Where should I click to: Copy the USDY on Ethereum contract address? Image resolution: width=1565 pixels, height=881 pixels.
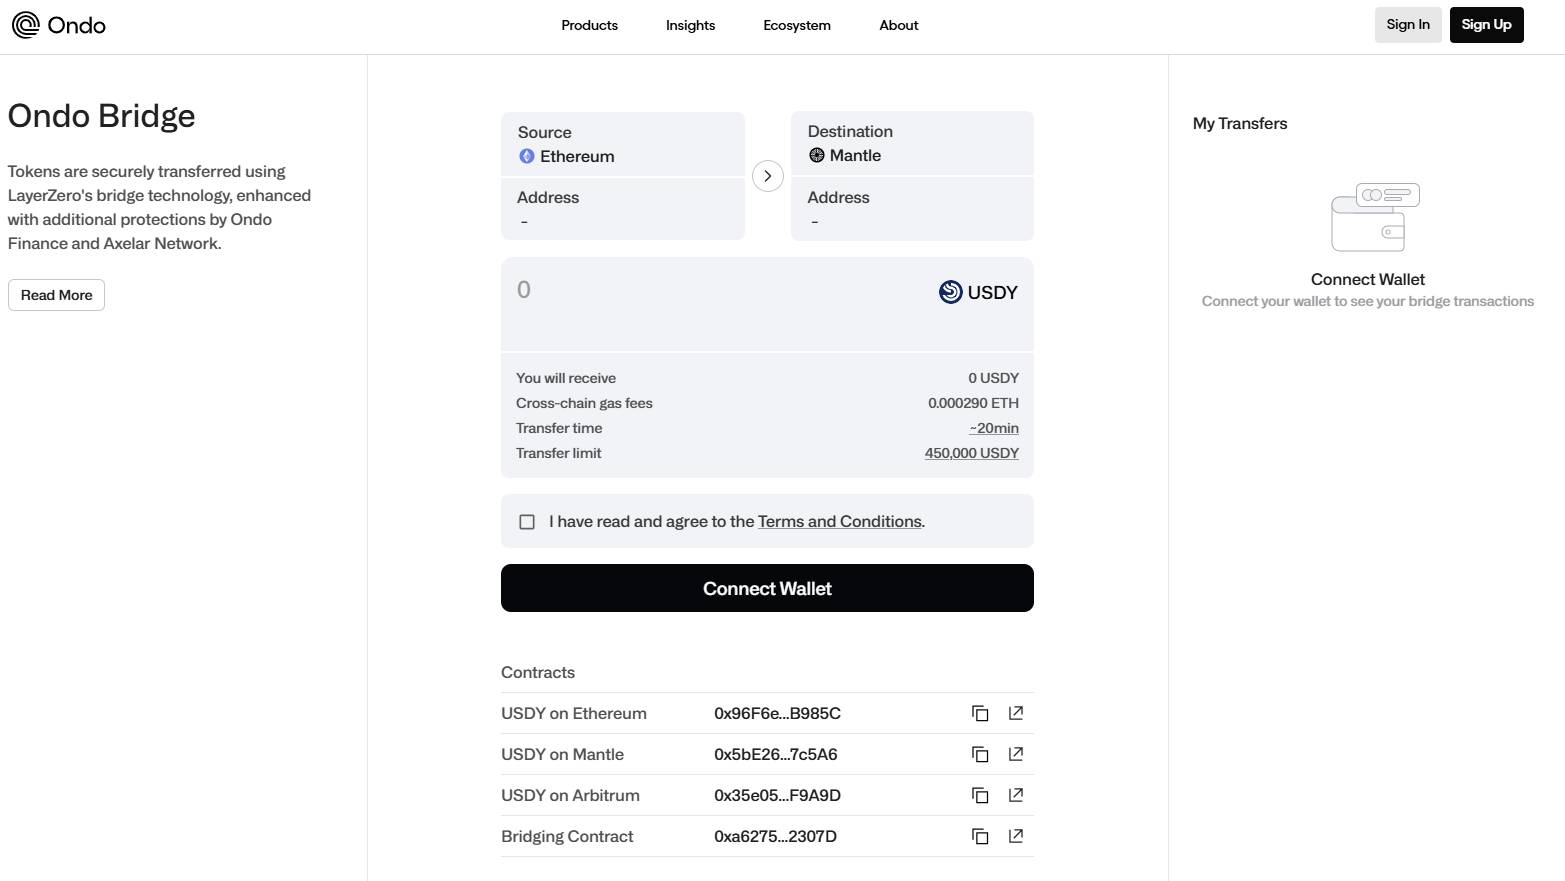tap(980, 713)
